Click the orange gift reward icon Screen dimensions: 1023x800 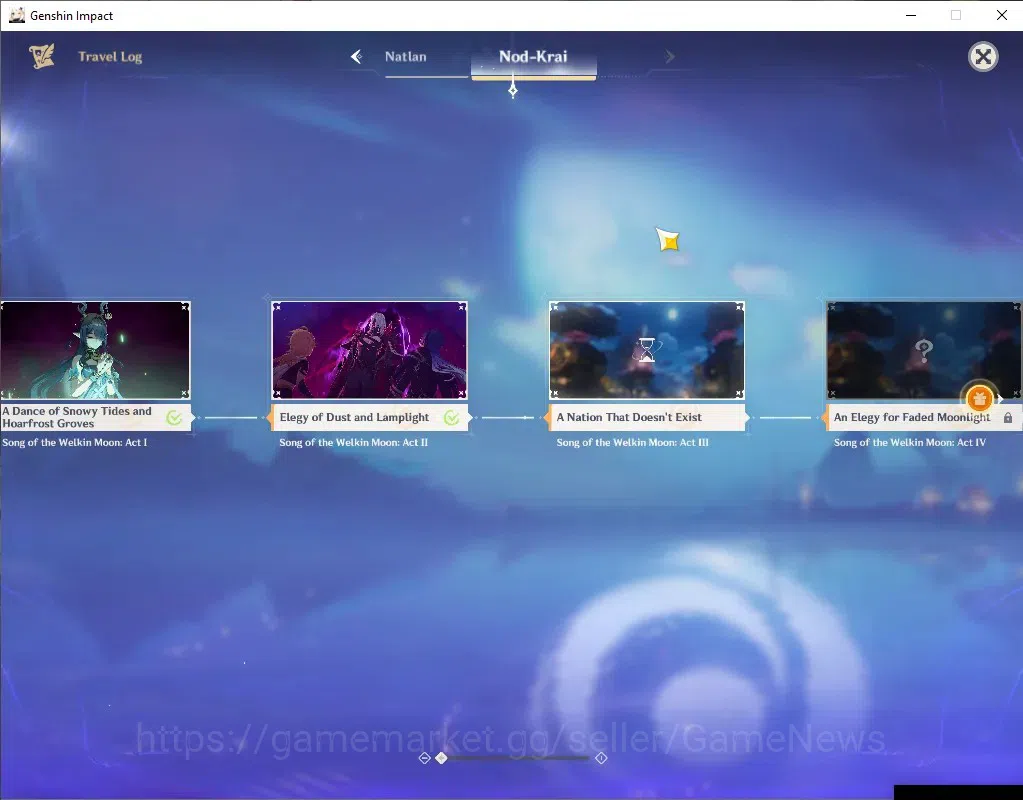(x=979, y=397)
